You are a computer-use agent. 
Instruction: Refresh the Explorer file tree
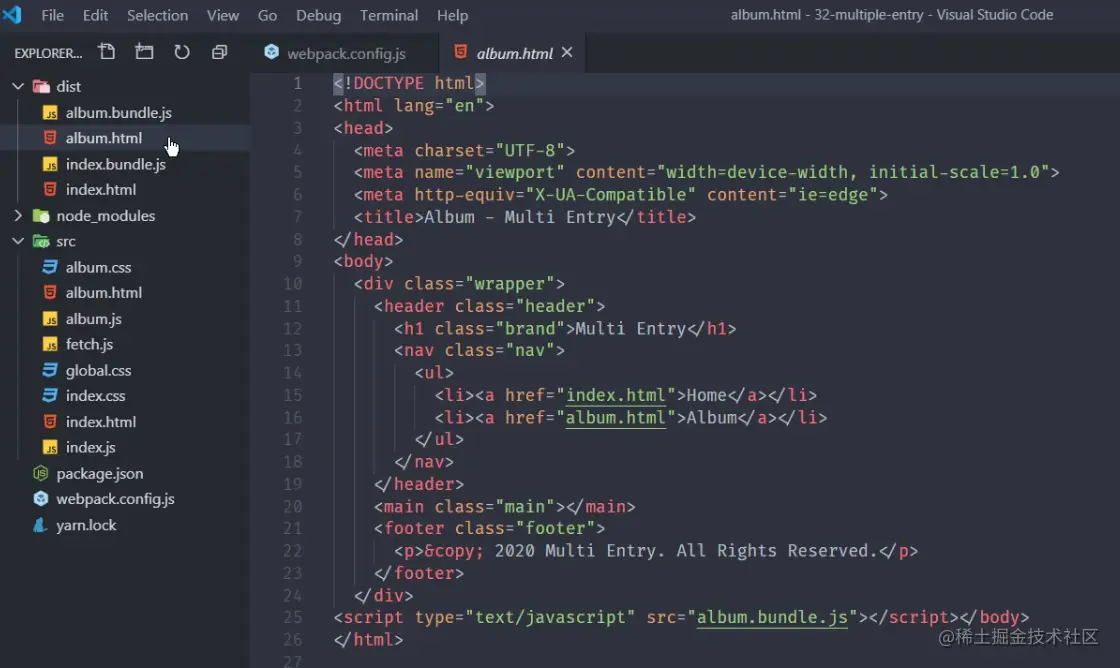[x=181, y=51]
